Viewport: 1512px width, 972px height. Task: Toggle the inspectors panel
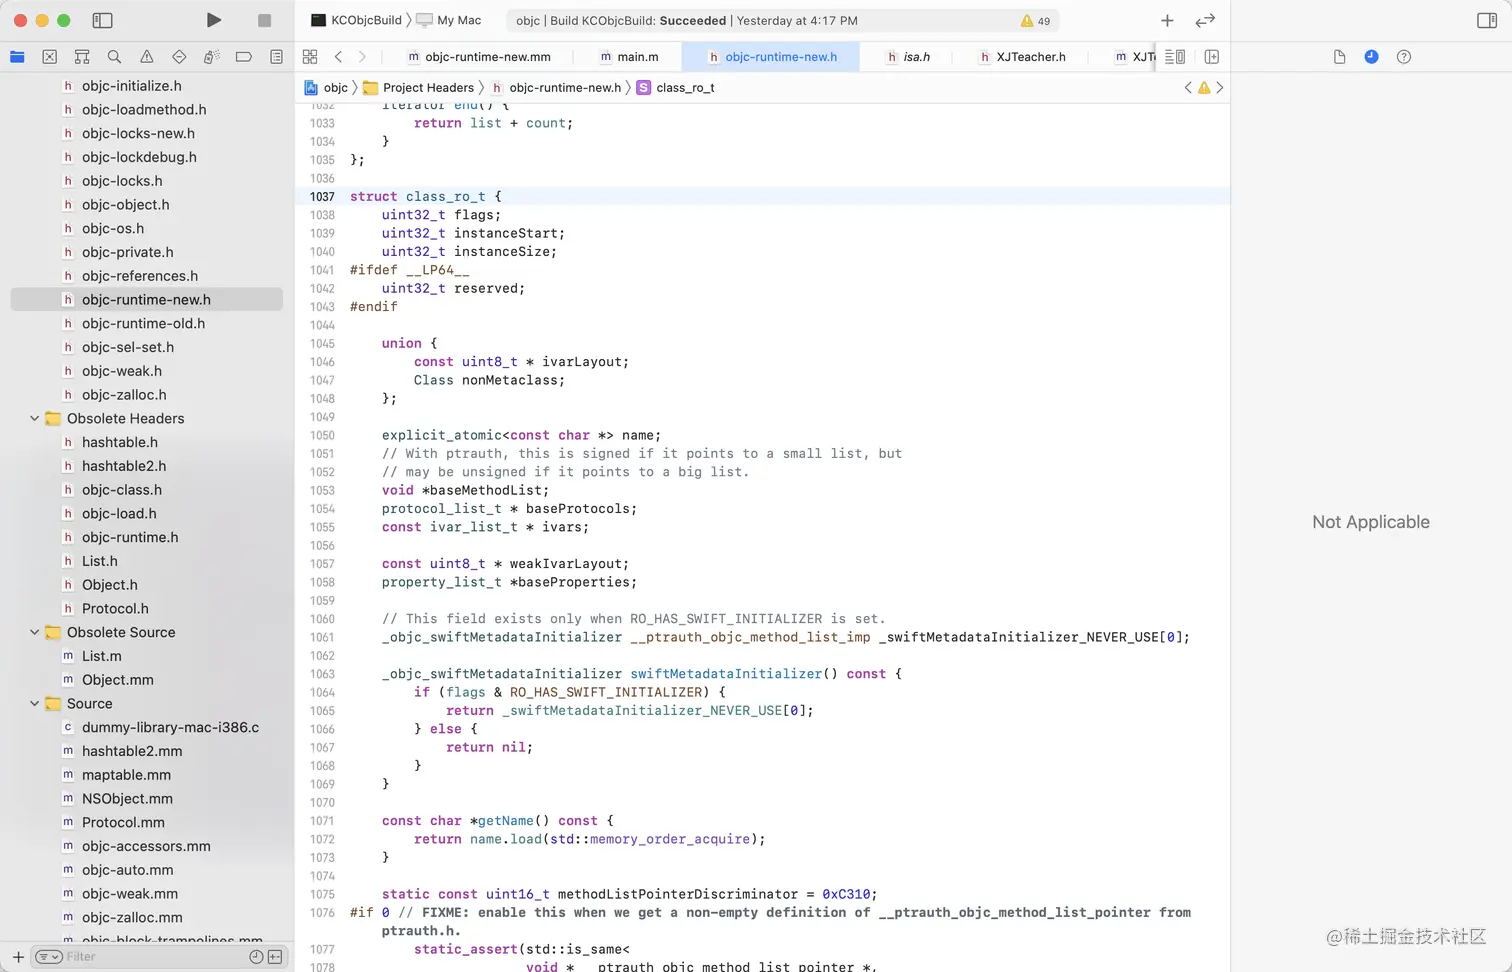(x=1486, y=20)
